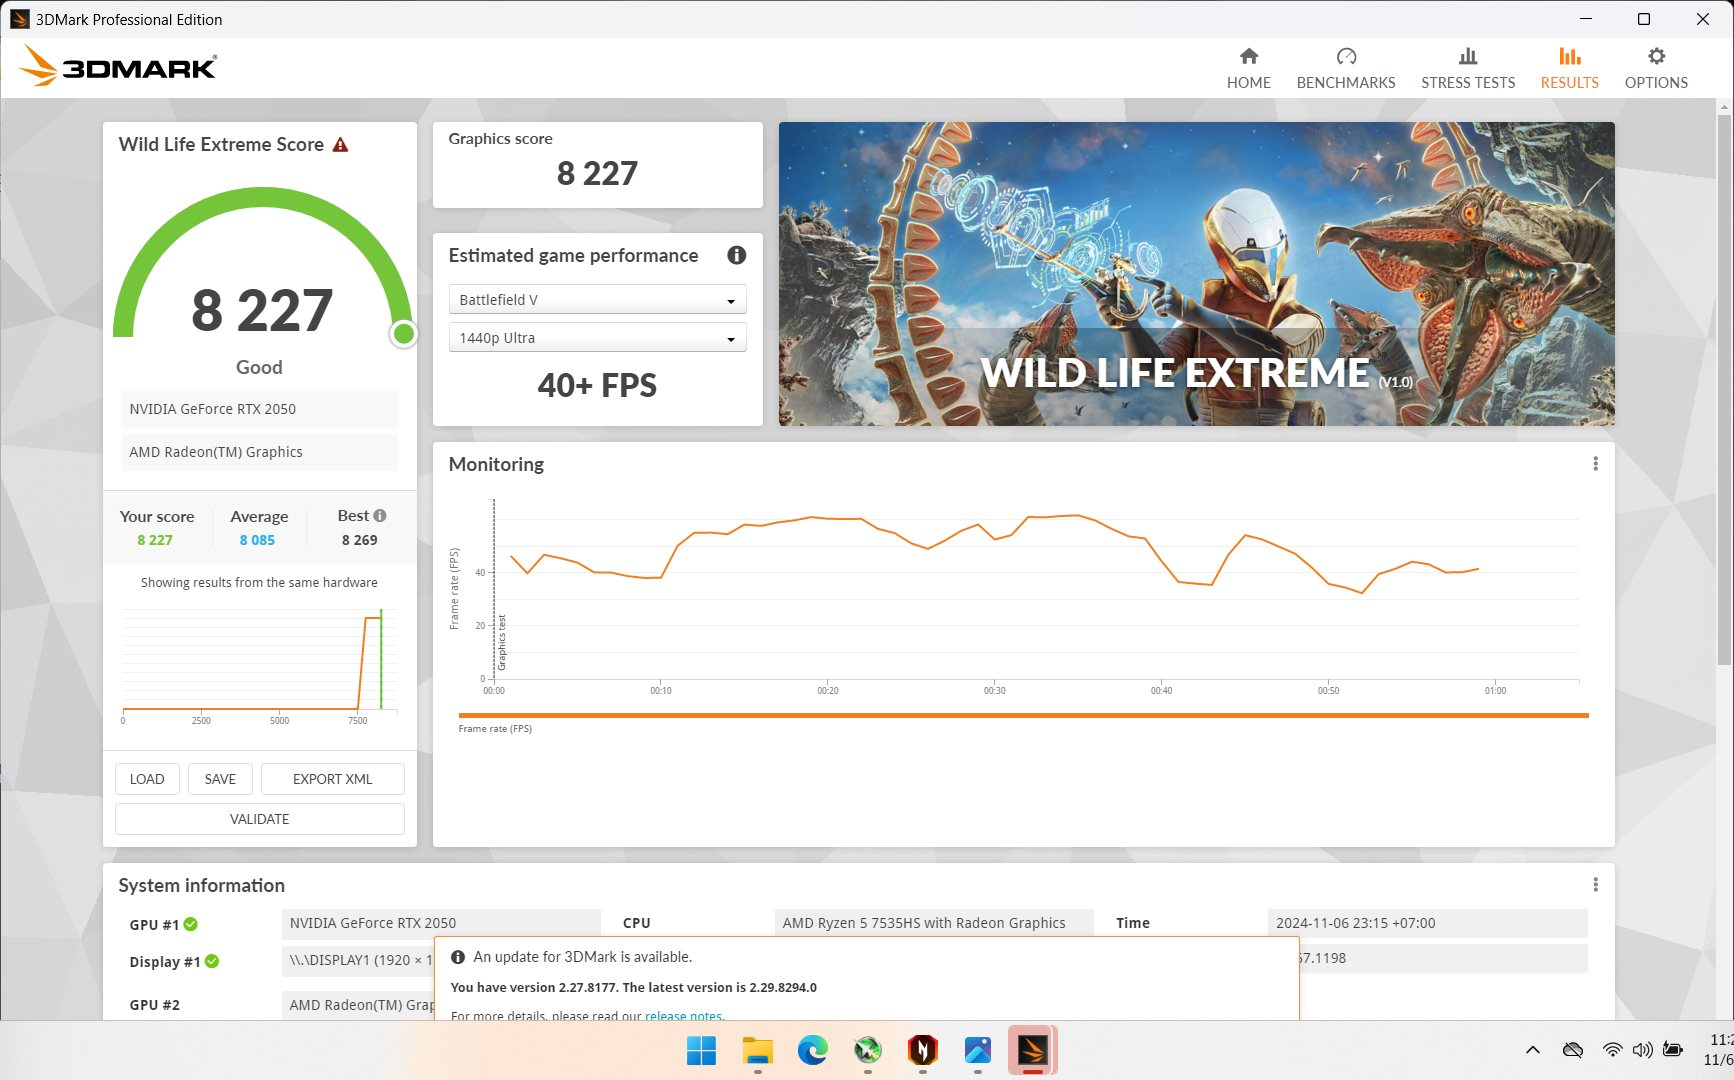Click EXPORT XML button
This screenshot has width=1734, height=1080.
coord(332,779)
